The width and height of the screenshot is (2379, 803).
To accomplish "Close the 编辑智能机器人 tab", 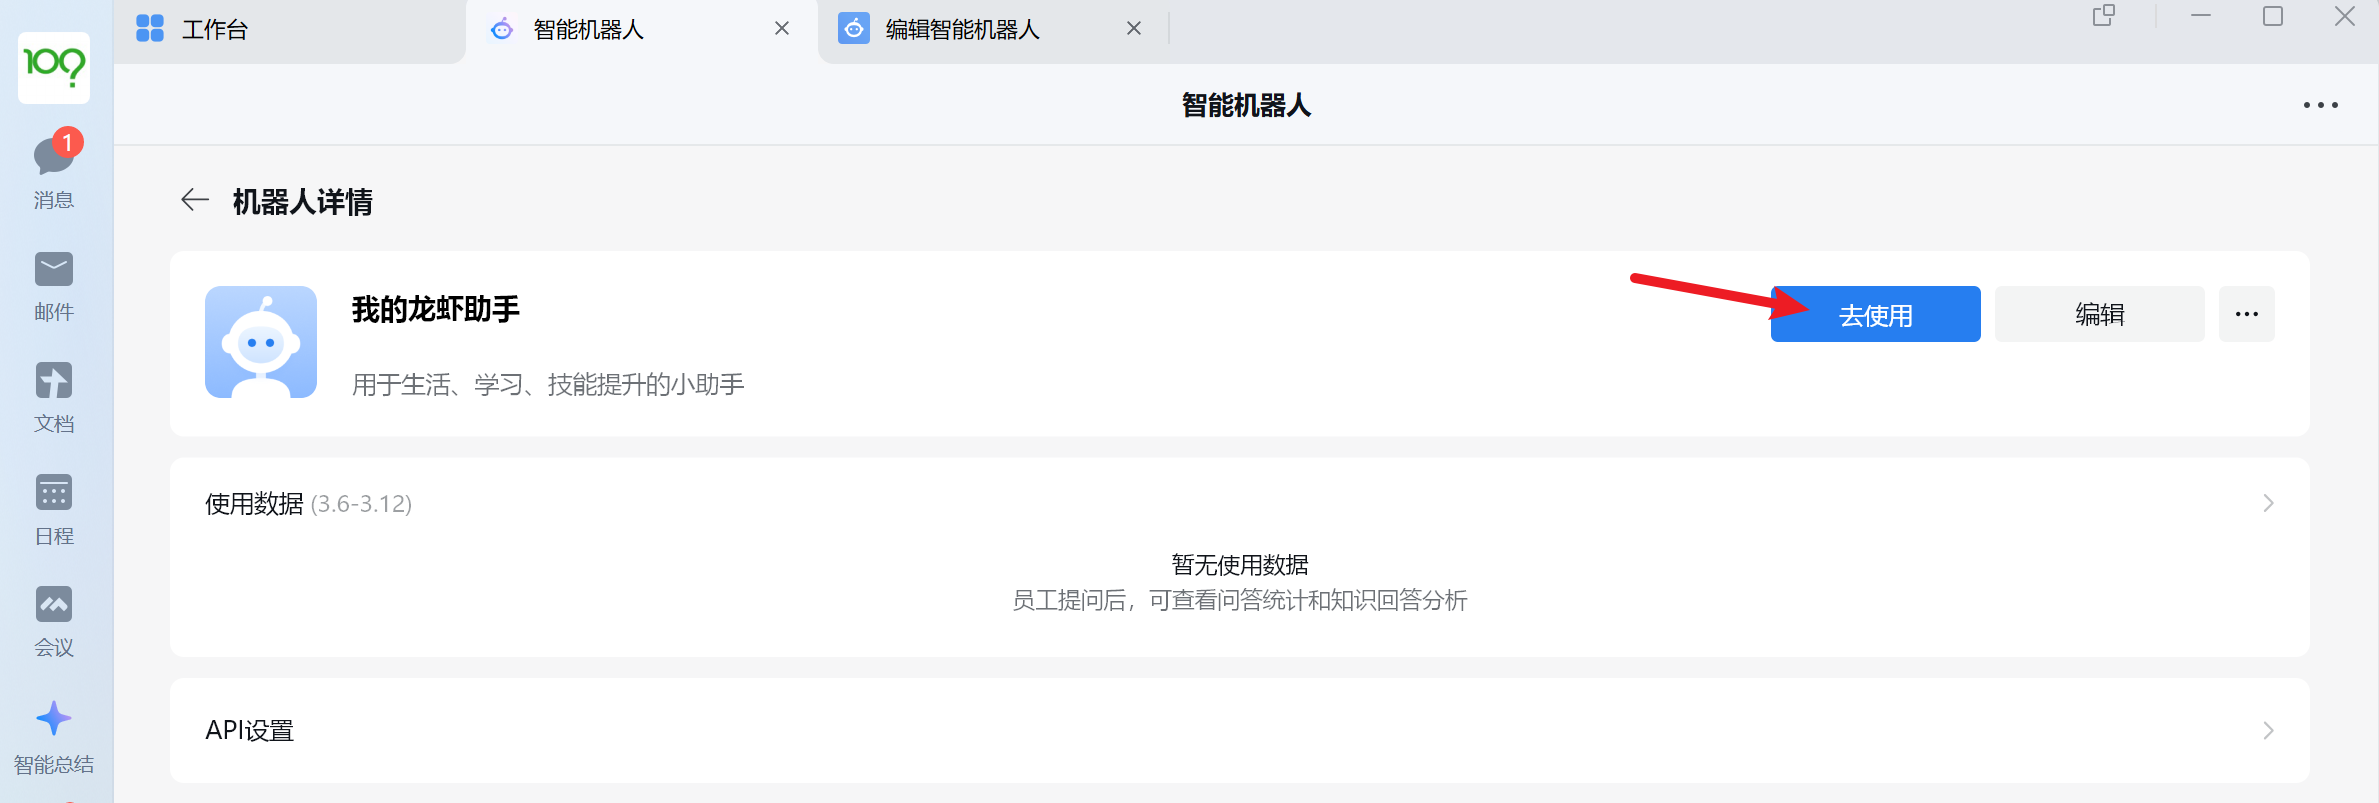I will [1134, 29].
